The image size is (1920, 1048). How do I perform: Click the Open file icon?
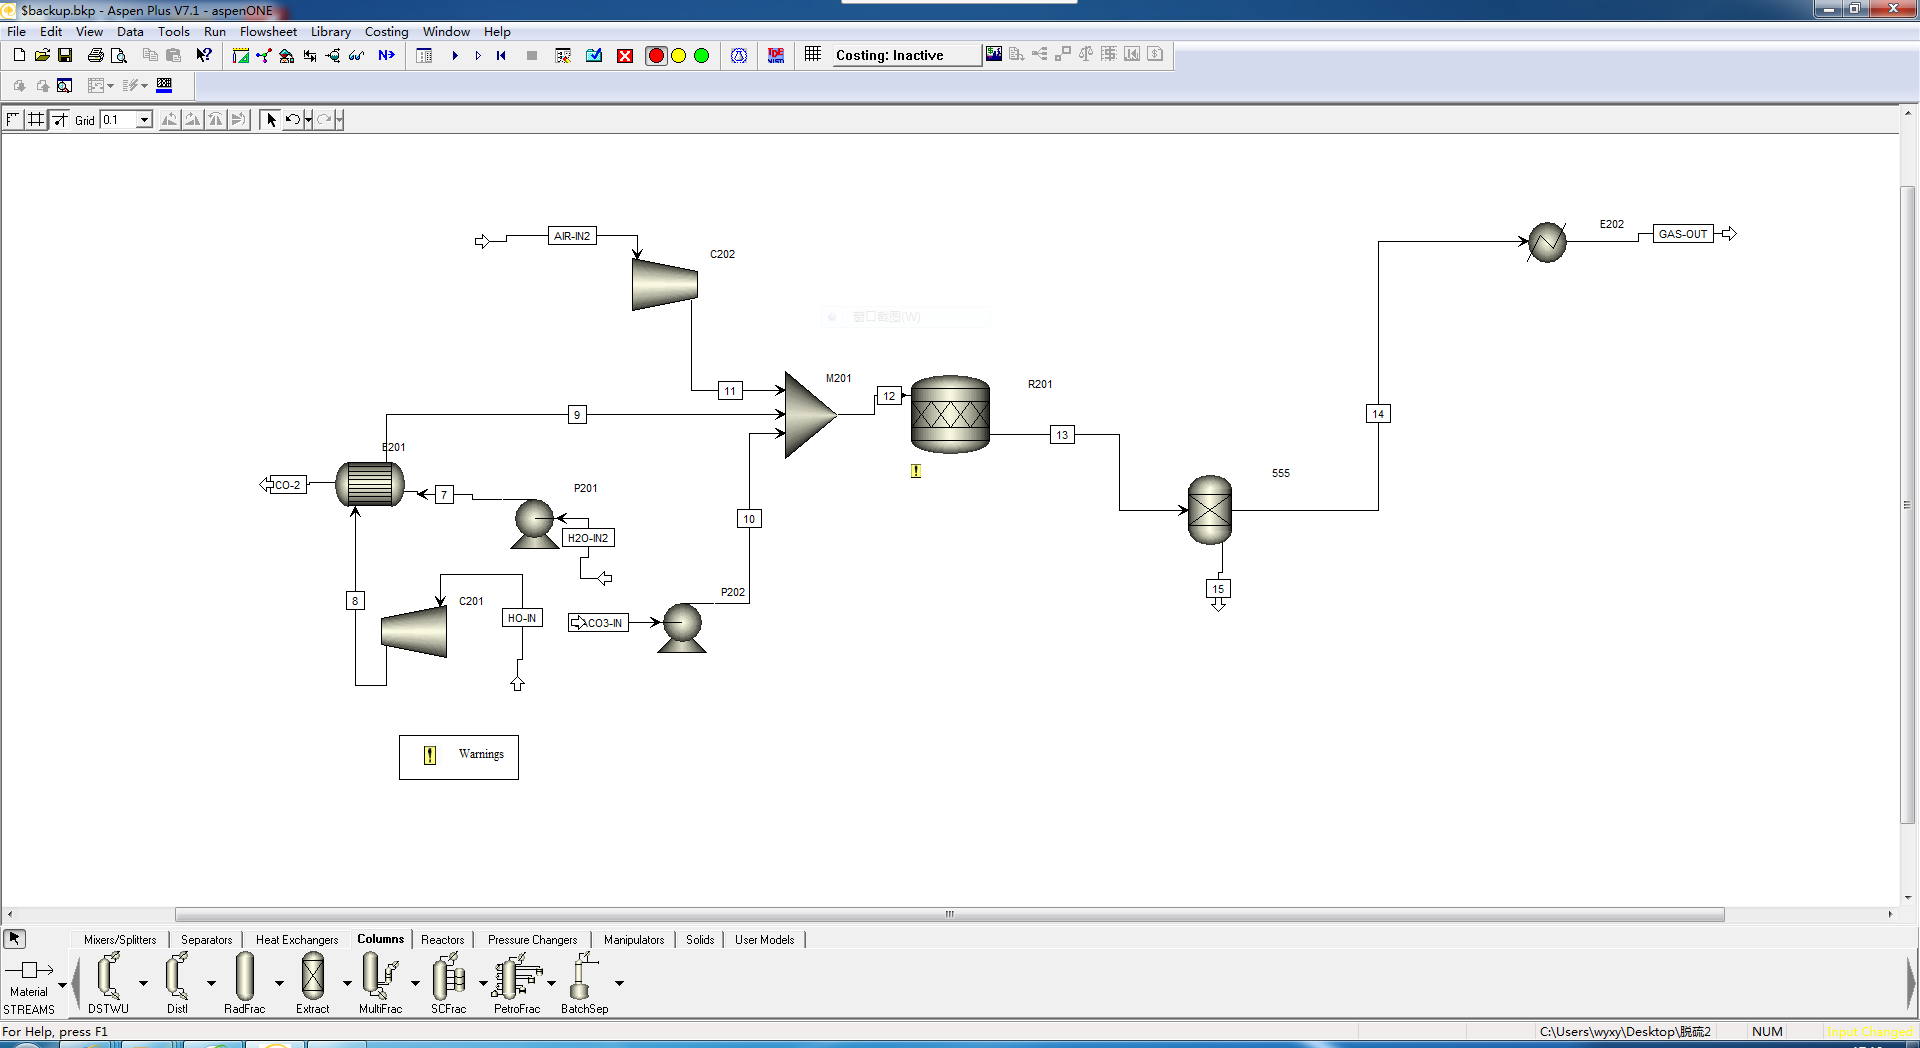click(x=42, y=55)
